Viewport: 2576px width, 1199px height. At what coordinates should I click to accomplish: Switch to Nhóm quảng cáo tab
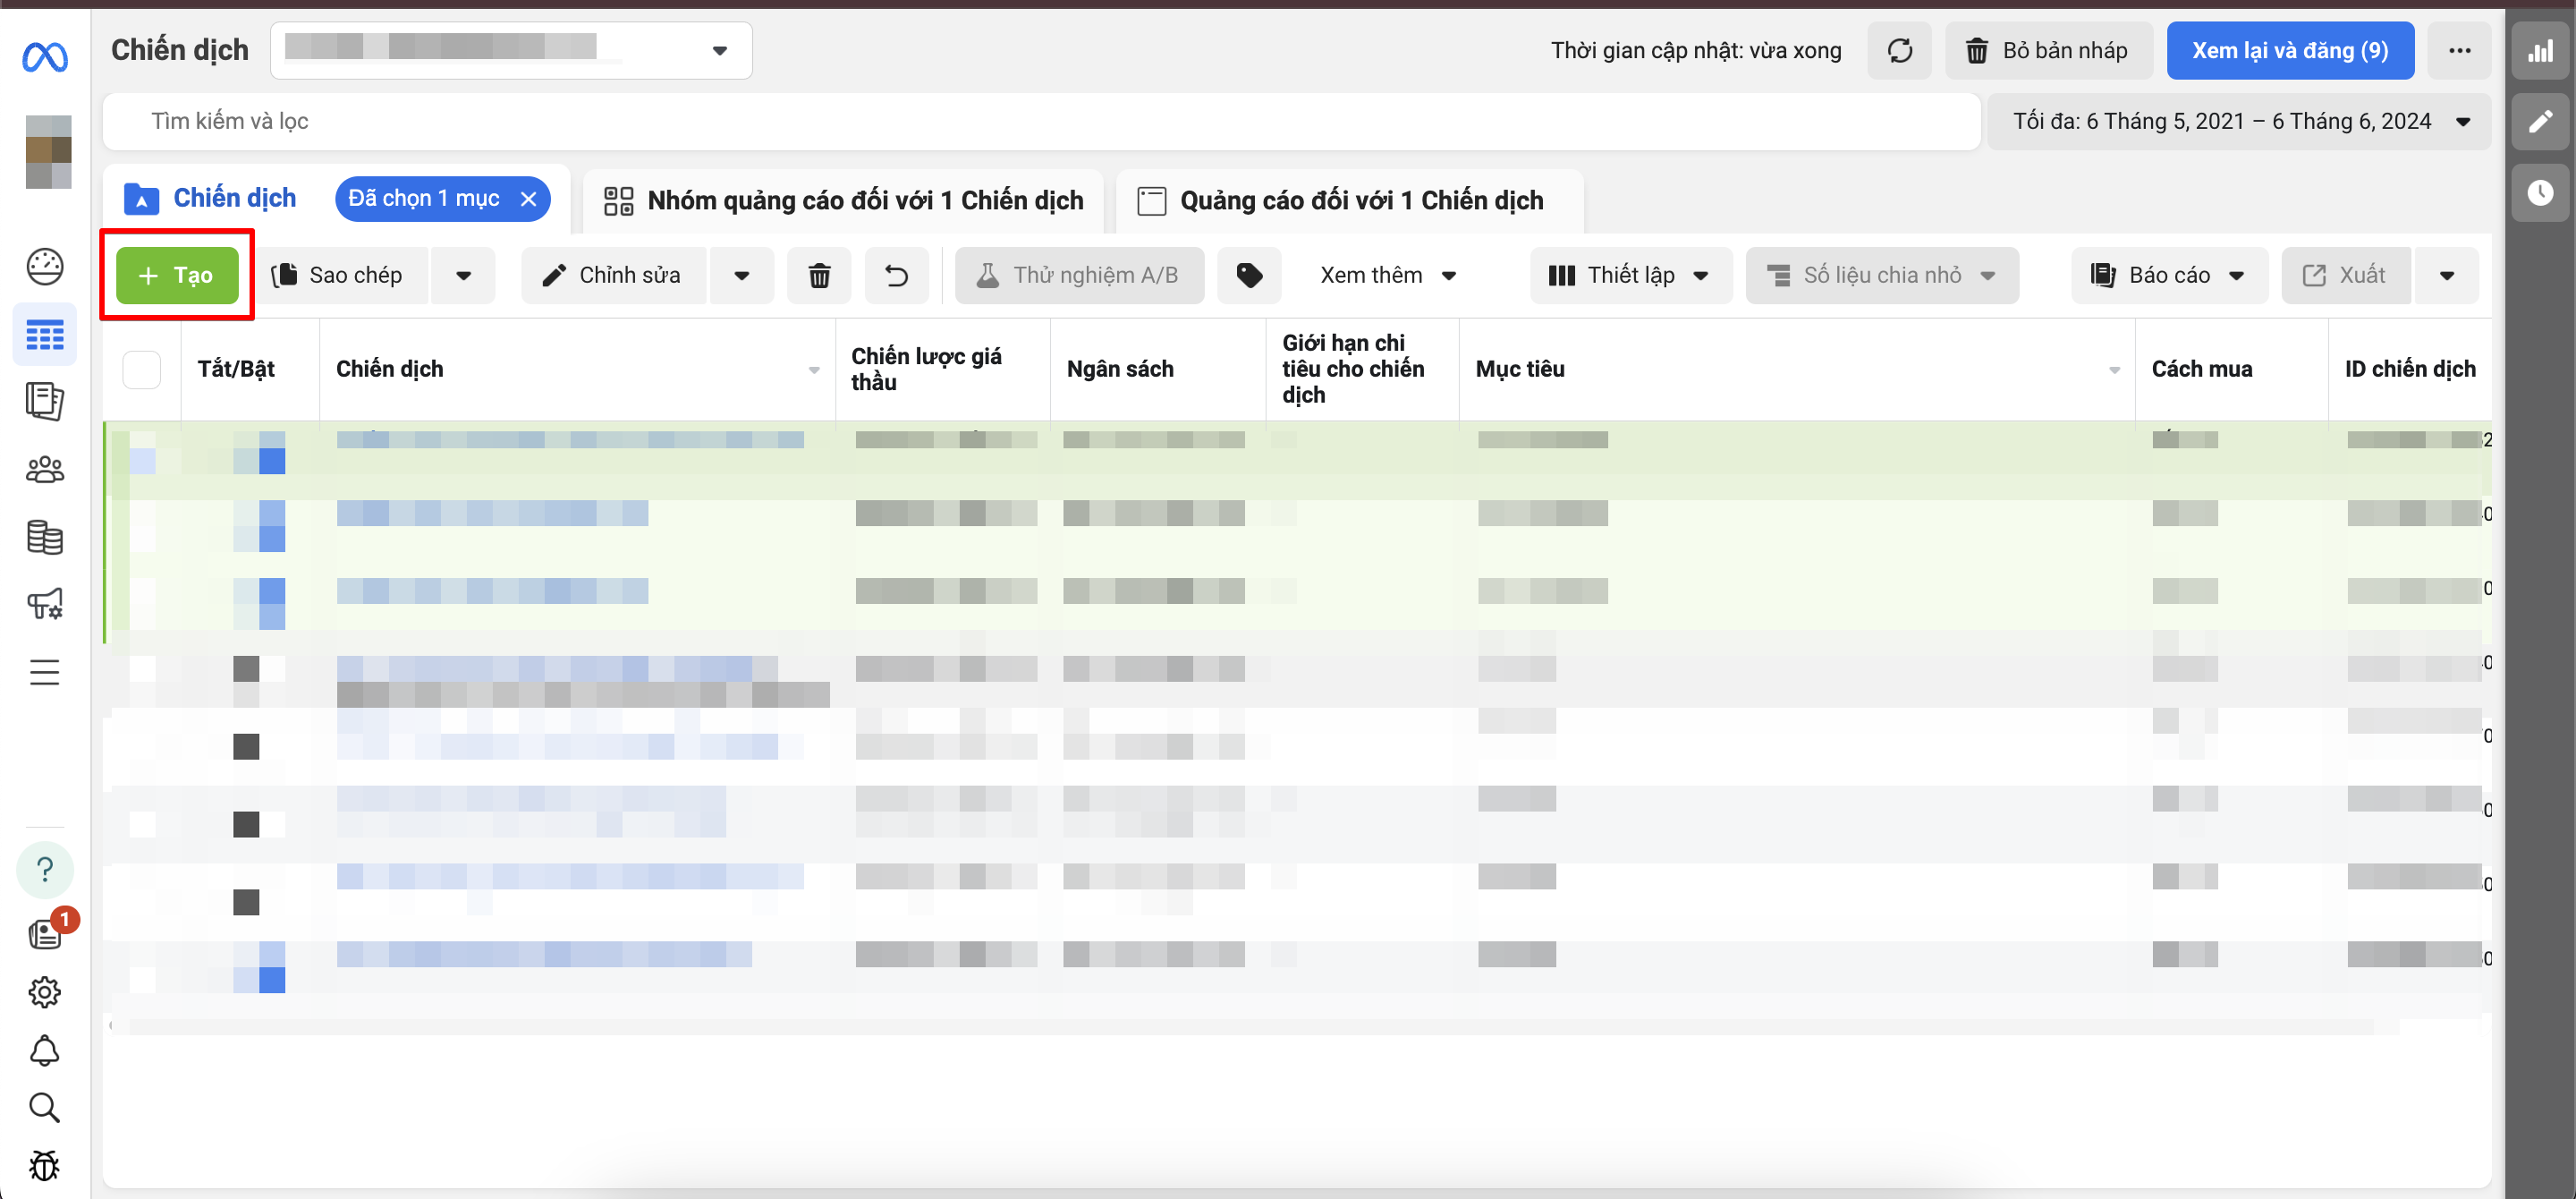(x=844, y=200)
